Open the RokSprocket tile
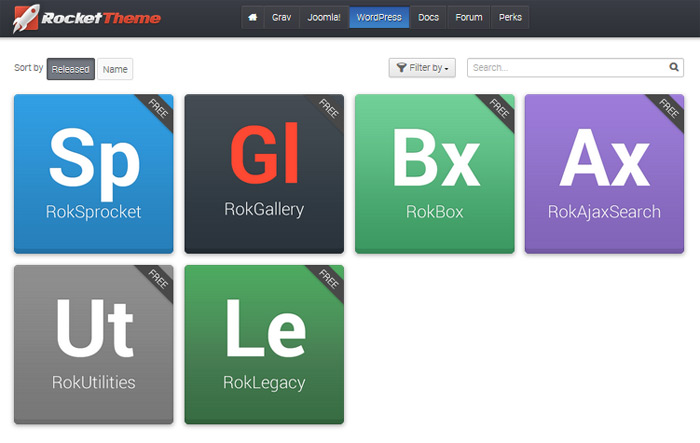This screenshot has height=443, width=700. [94, 174]
